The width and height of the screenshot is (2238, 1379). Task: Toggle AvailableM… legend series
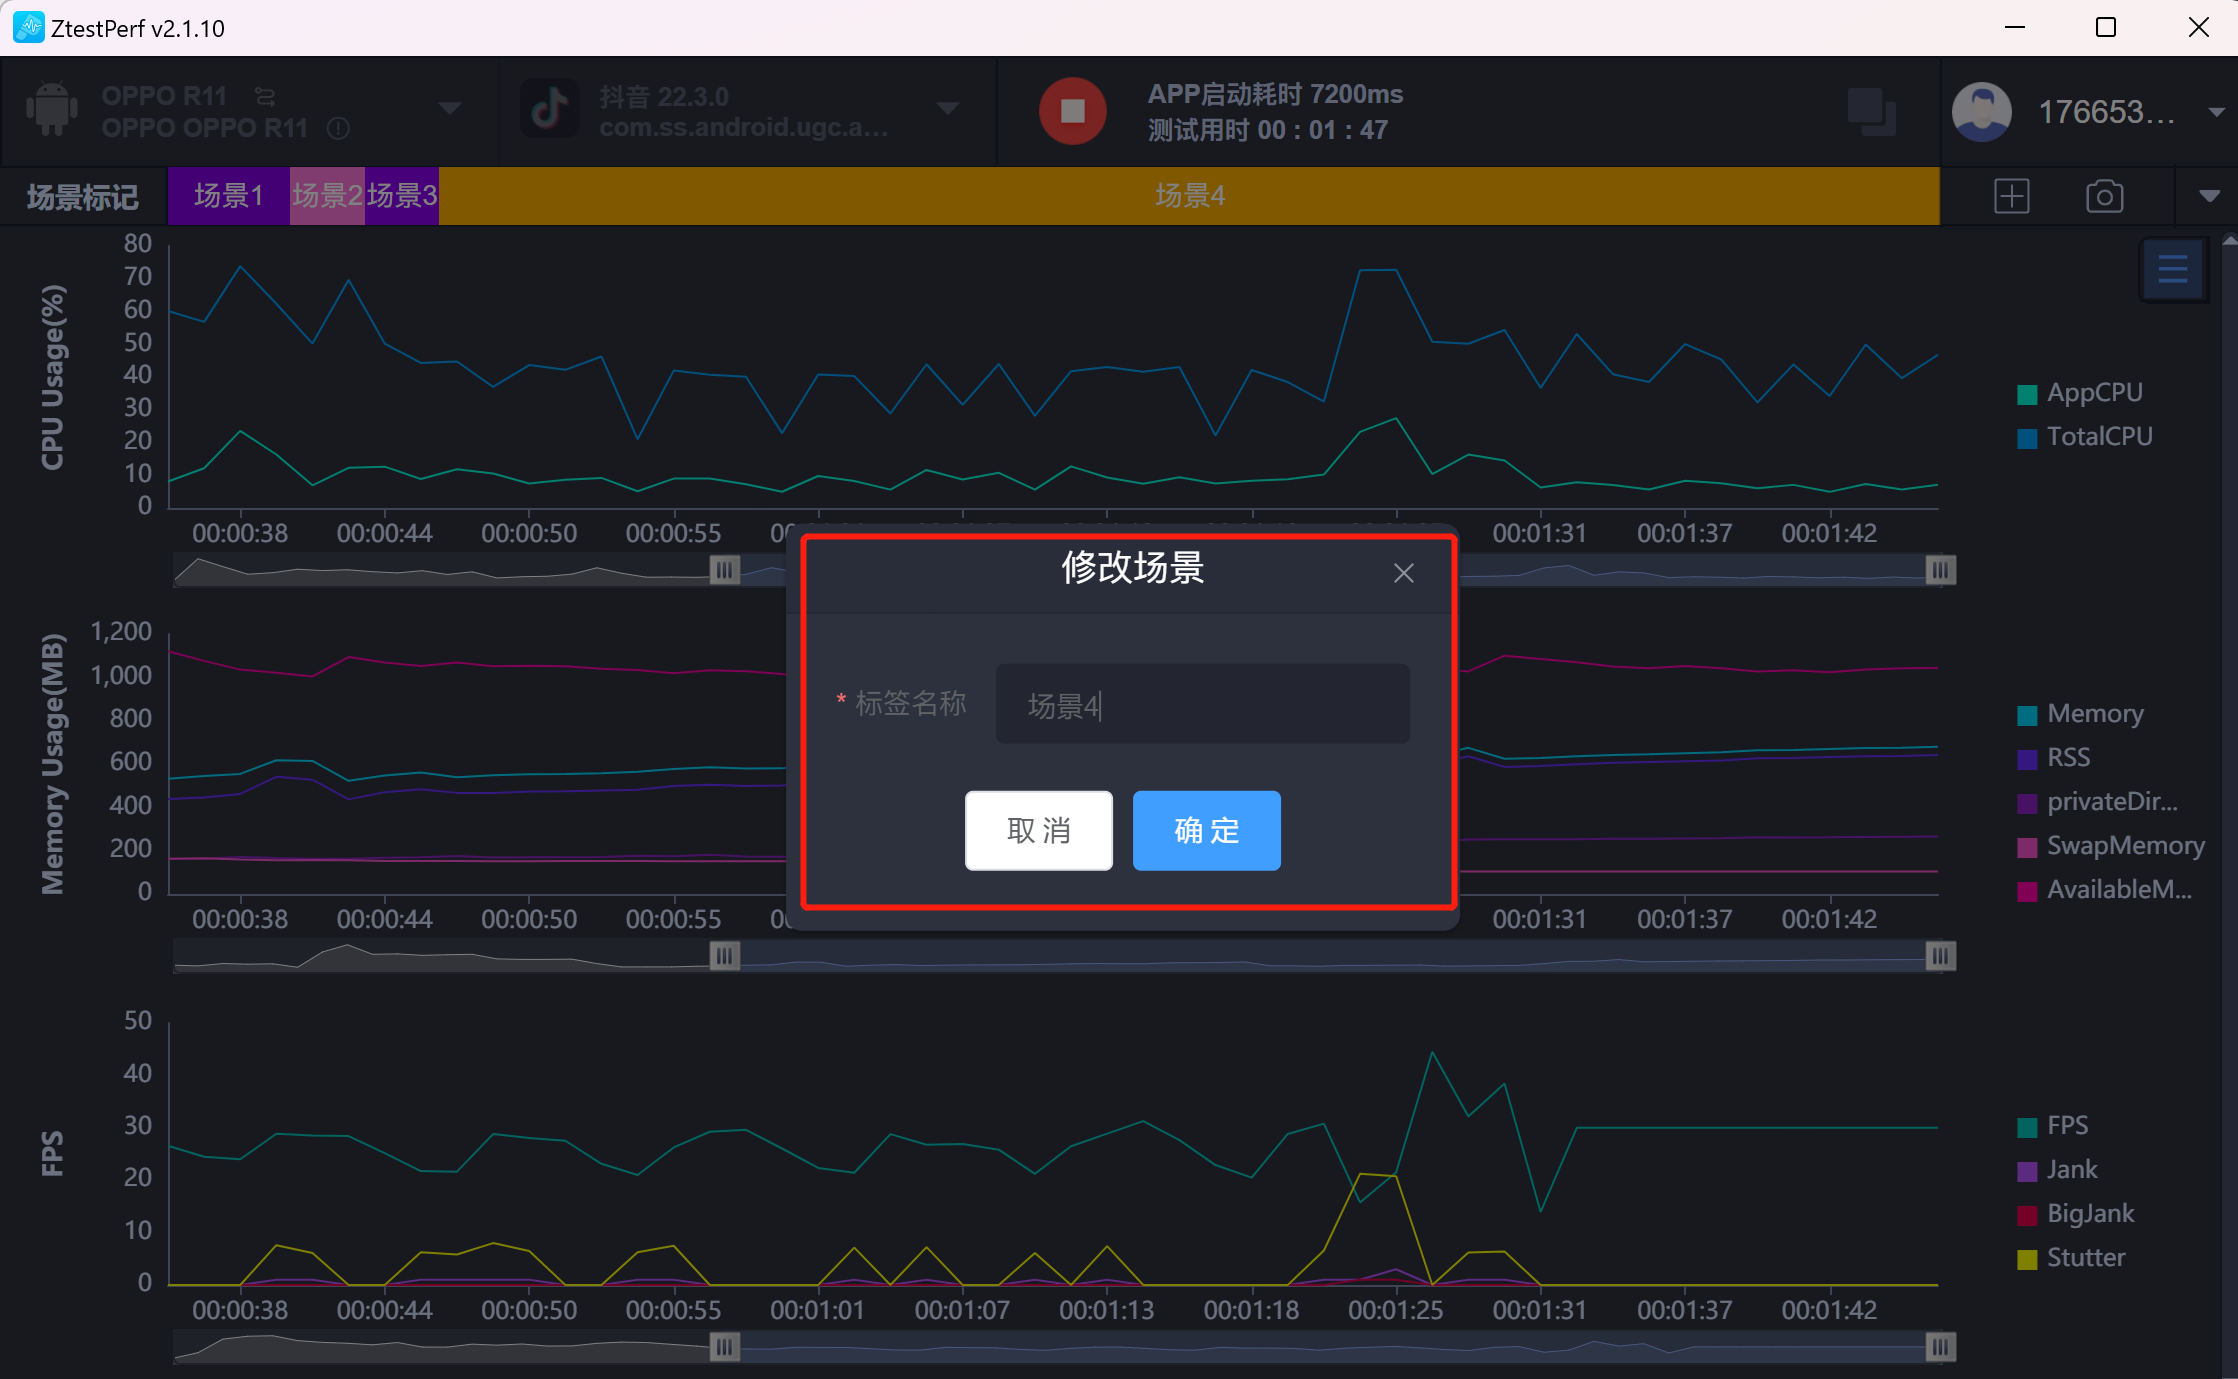pyautogui.click(x=2105, y=890)
